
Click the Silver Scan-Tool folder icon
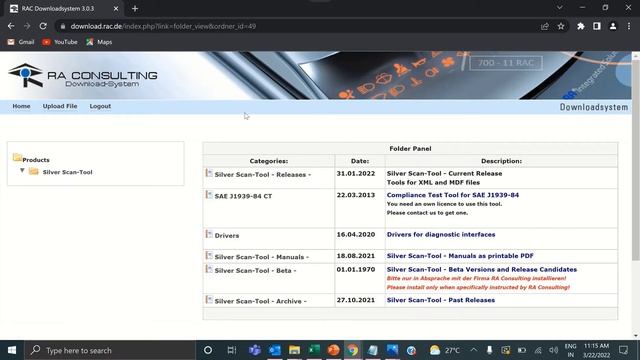[34, 171]
